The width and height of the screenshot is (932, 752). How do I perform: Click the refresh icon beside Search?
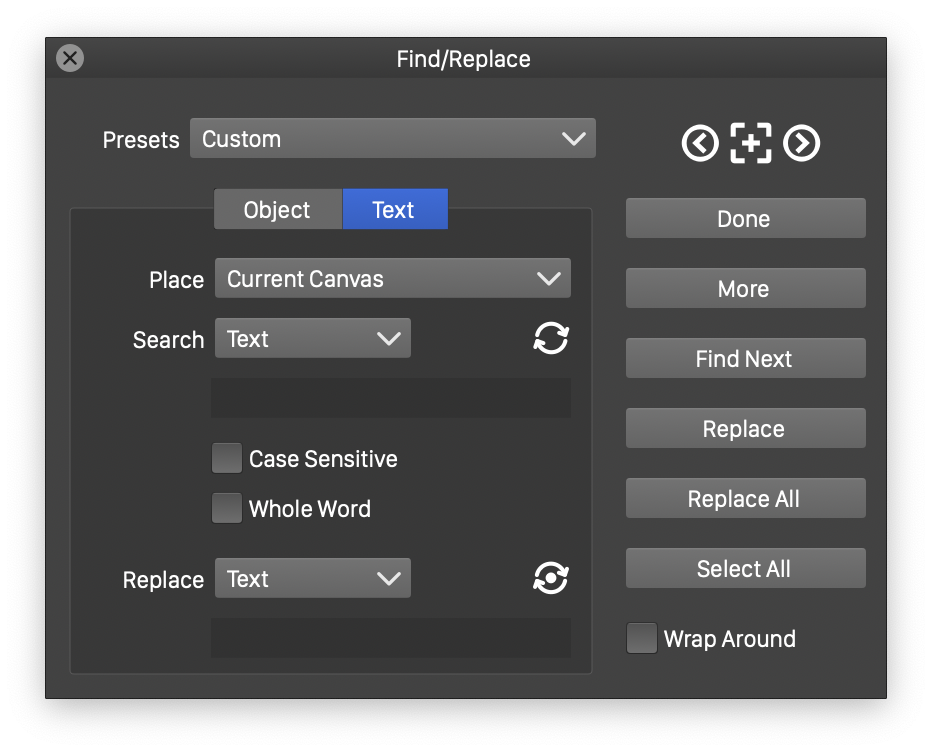tap(550, 339)
